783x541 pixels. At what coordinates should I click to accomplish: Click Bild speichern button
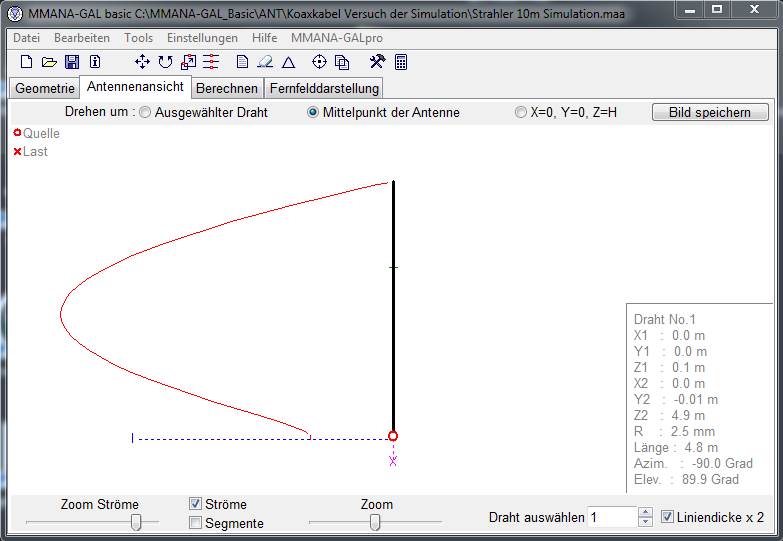710,112
